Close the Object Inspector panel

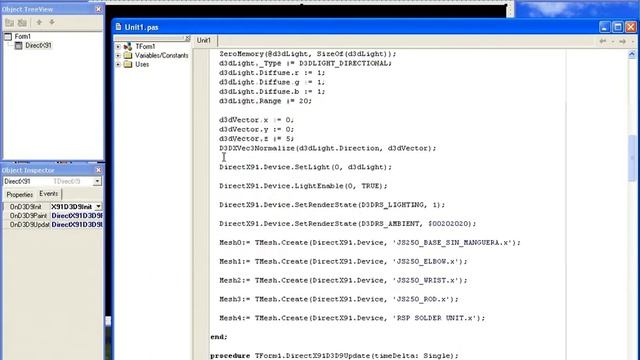tap(98, 170)
